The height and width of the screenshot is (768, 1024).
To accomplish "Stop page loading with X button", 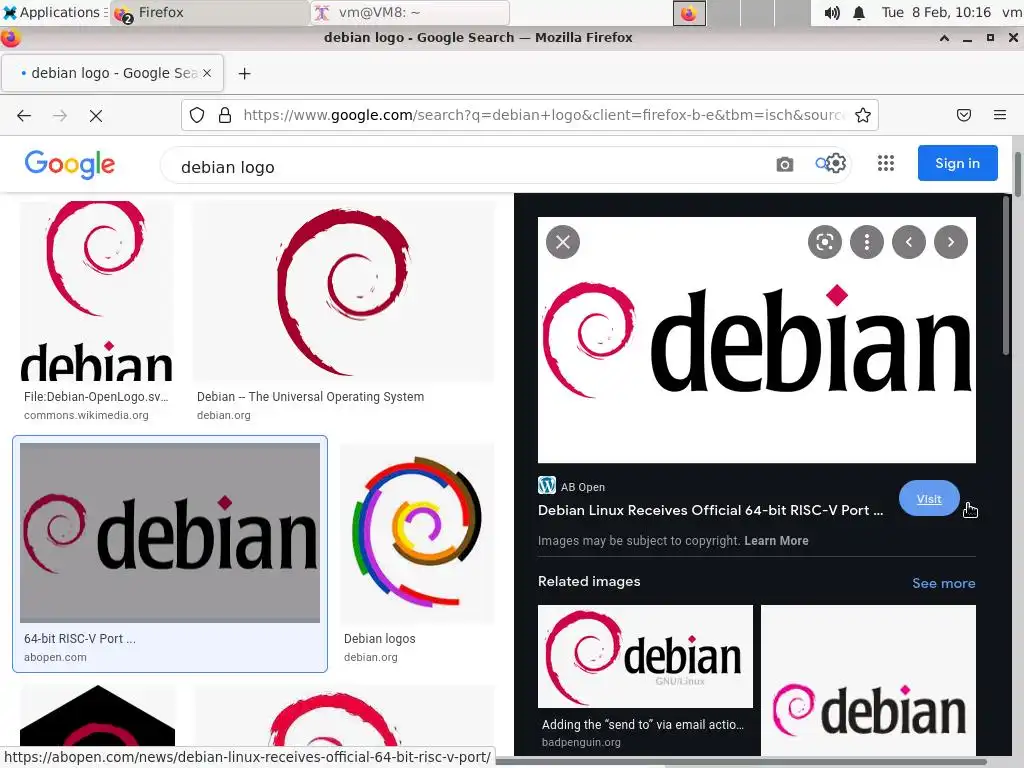I will point(96,116).
